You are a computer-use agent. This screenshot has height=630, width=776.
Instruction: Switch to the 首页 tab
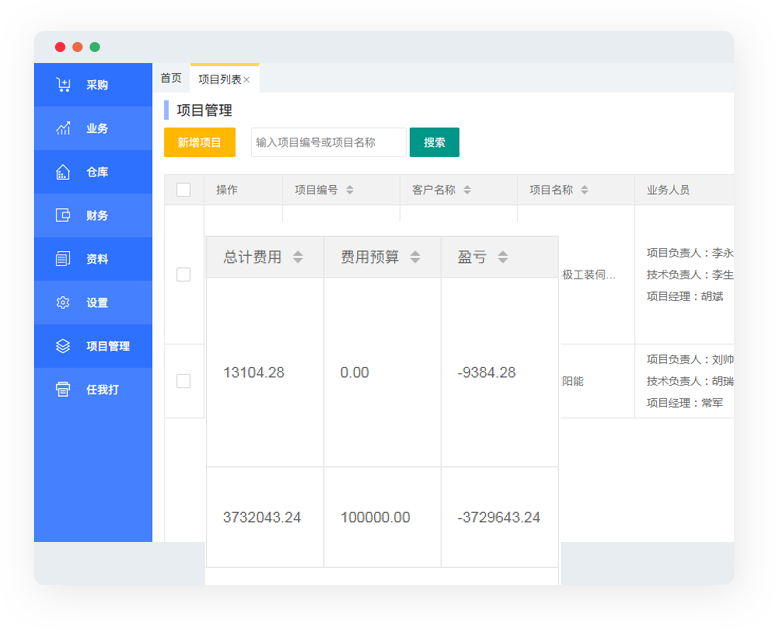click(171, 78)
